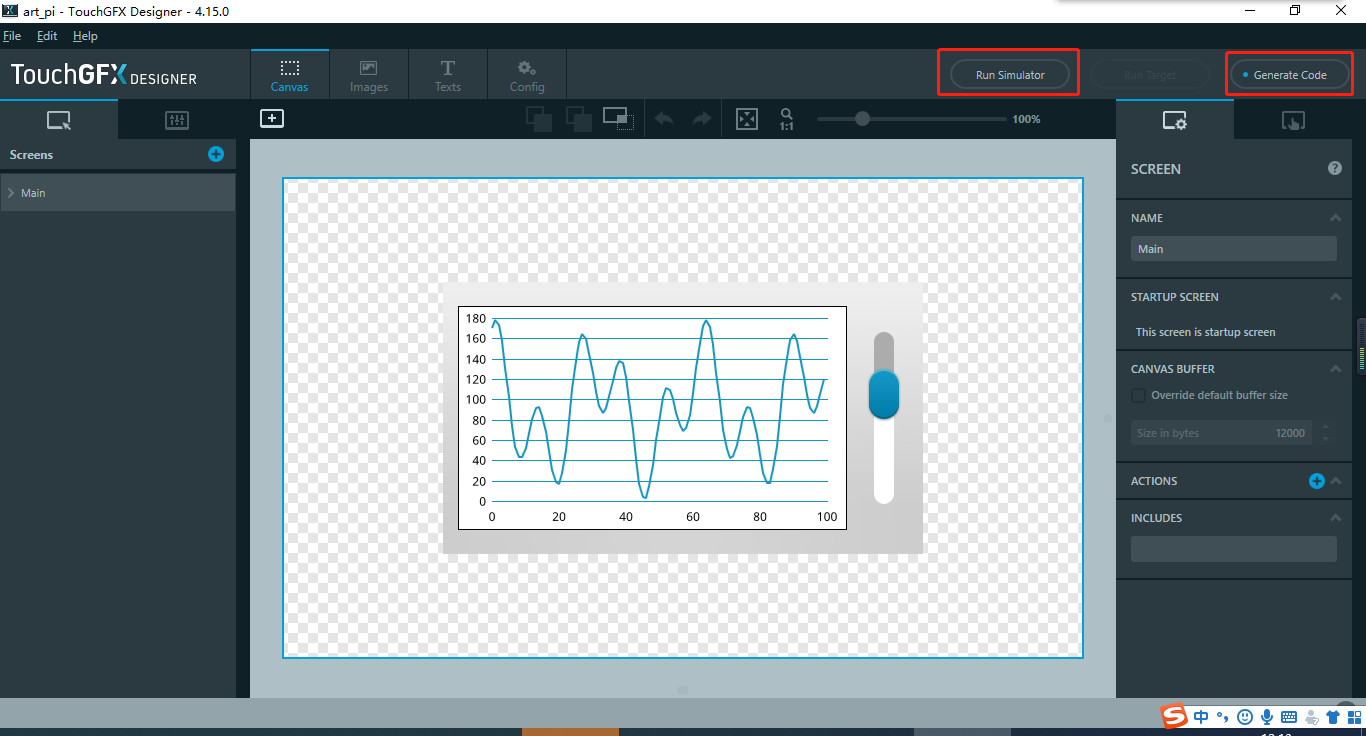
Task: Toggle the punctuation mode icon in IME bar
Action: click(x=1221, y=717)
